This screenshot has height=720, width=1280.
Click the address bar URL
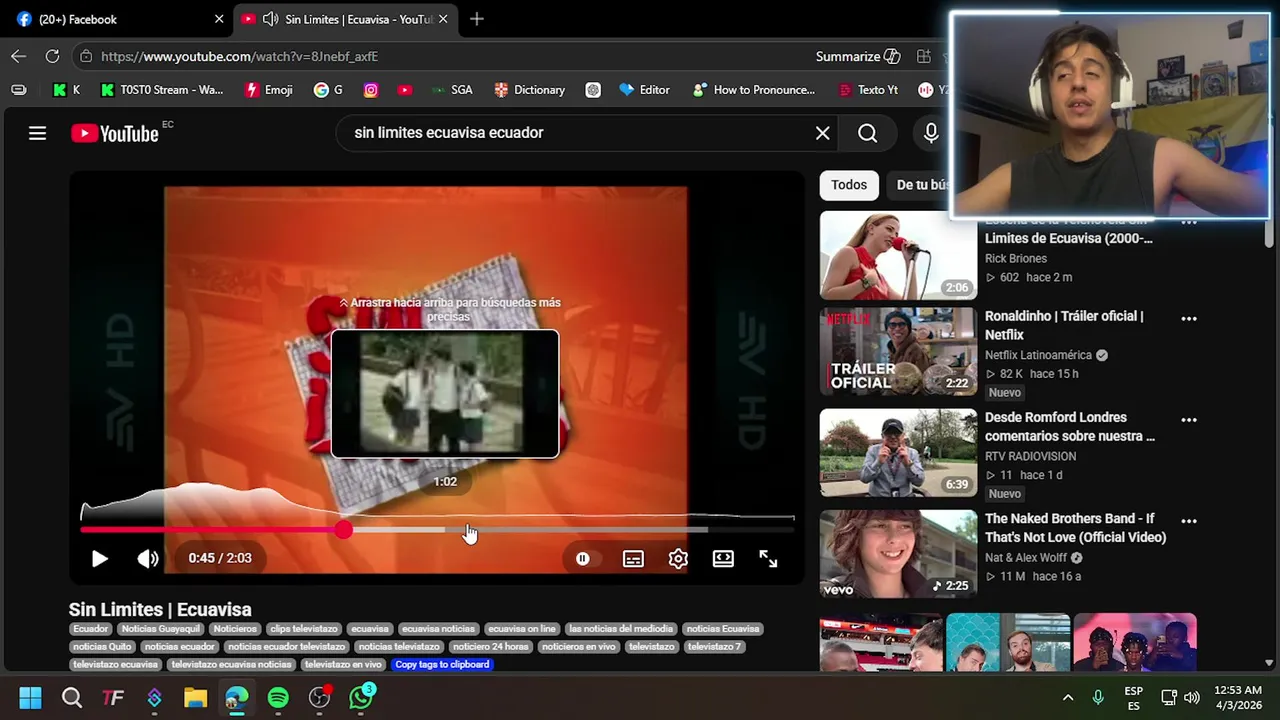tap(239, 57)
